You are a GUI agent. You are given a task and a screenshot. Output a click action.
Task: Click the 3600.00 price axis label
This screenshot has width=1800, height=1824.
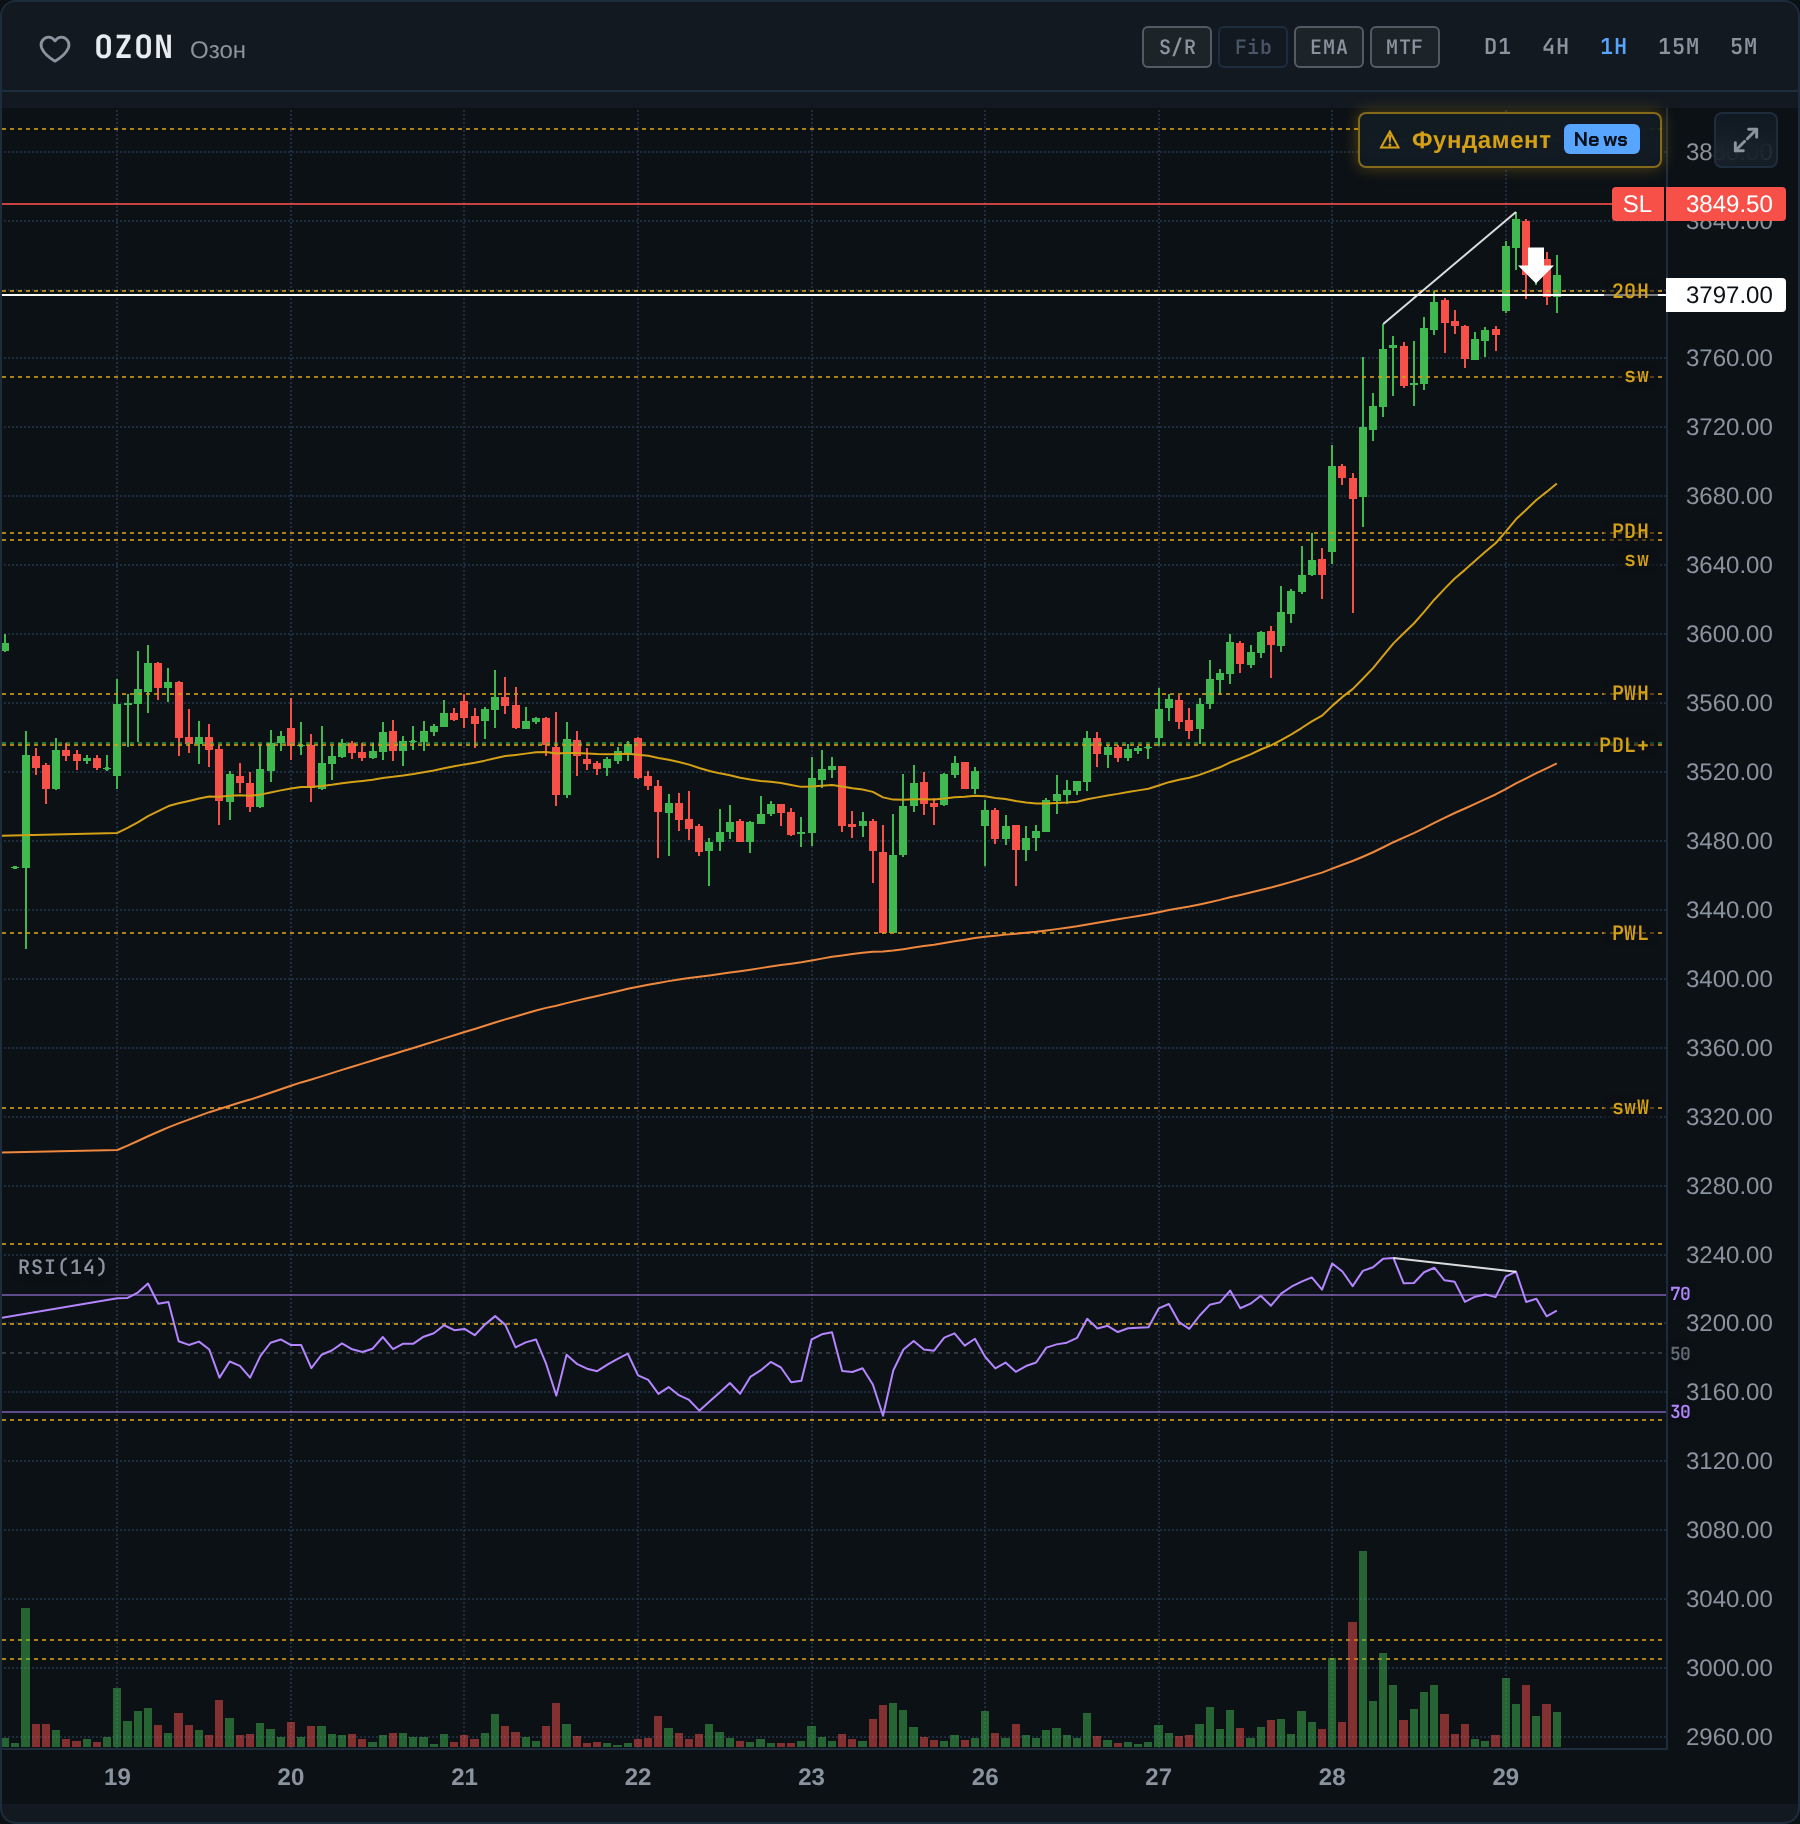click(1729, 634)
